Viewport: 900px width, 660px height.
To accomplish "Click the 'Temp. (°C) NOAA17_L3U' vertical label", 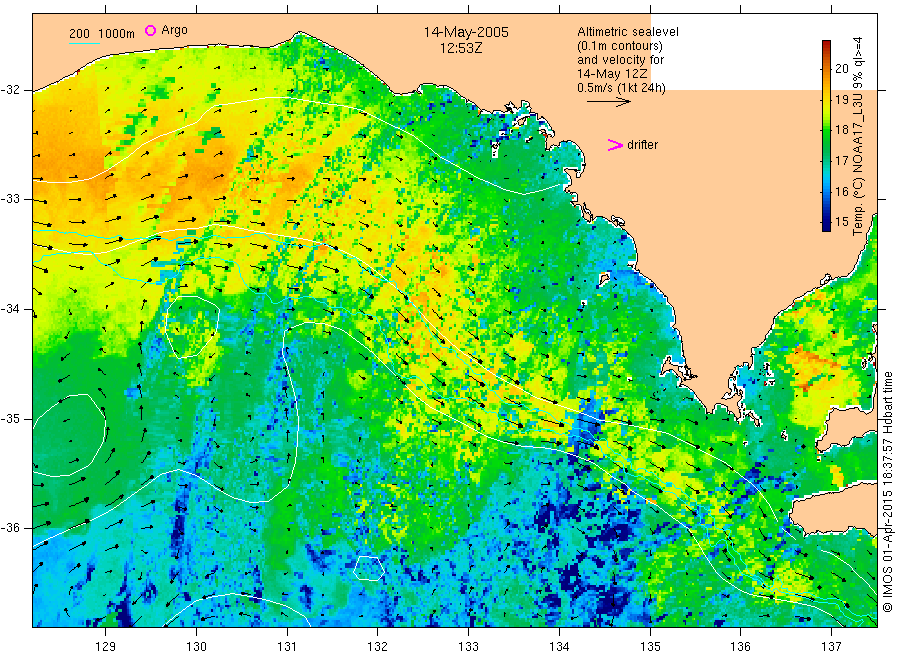I will 858,167.
